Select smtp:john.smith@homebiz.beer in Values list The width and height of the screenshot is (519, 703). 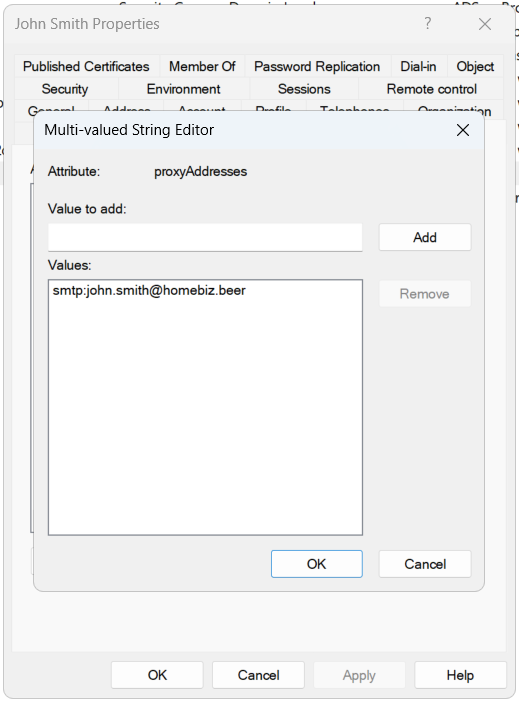click(149, 291)
